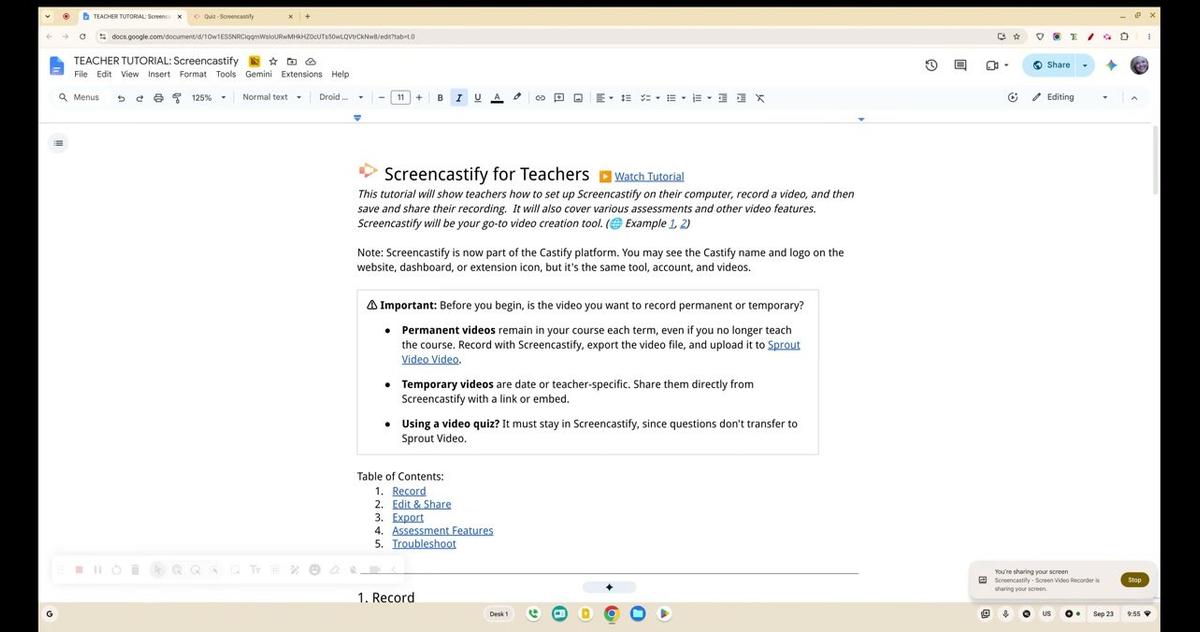Toggle the embedded webcam in Screencastify bar
The height and width of the screenshot is (632, 1200).
point(374,570)
